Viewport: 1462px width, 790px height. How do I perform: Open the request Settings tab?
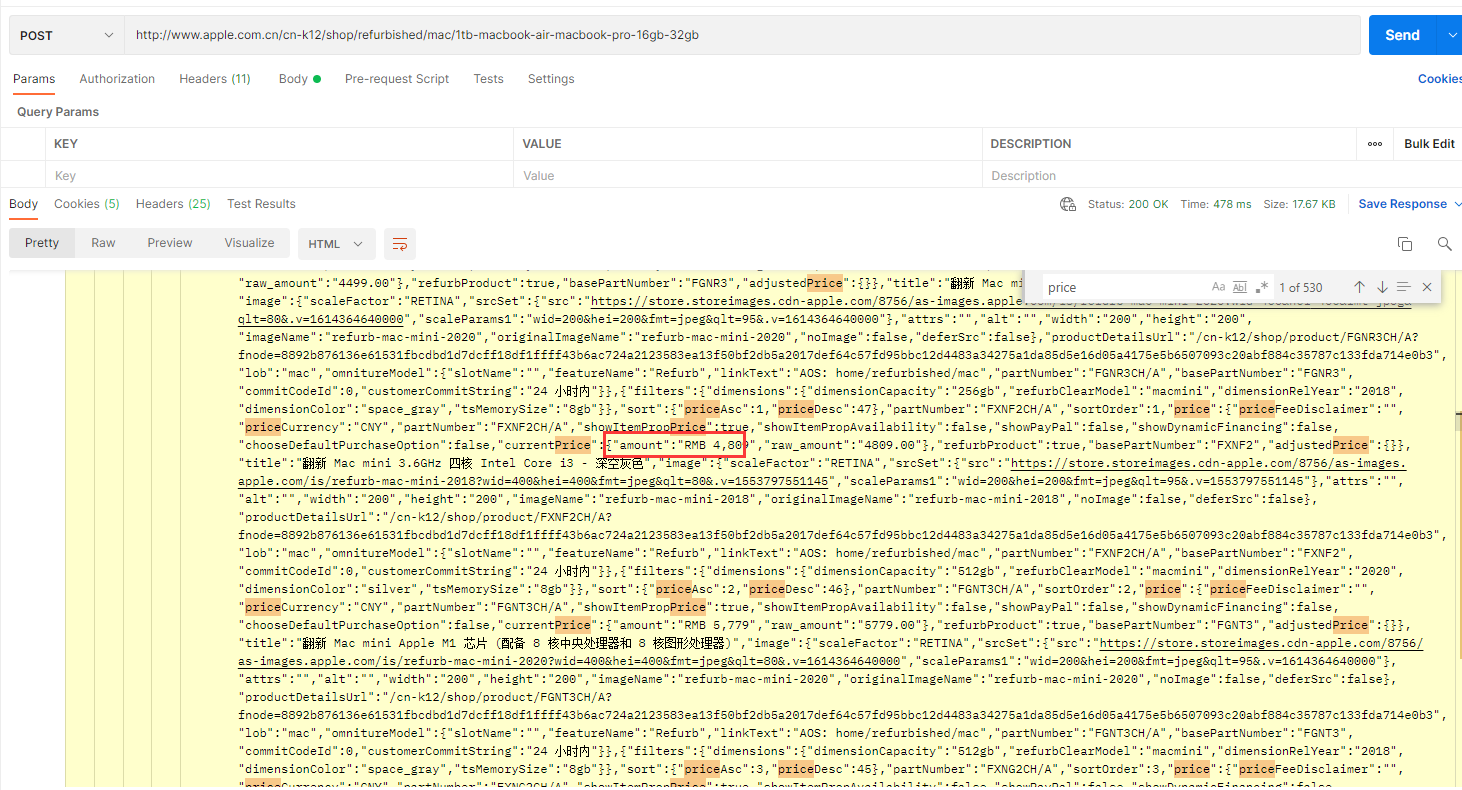coord(551,79)
